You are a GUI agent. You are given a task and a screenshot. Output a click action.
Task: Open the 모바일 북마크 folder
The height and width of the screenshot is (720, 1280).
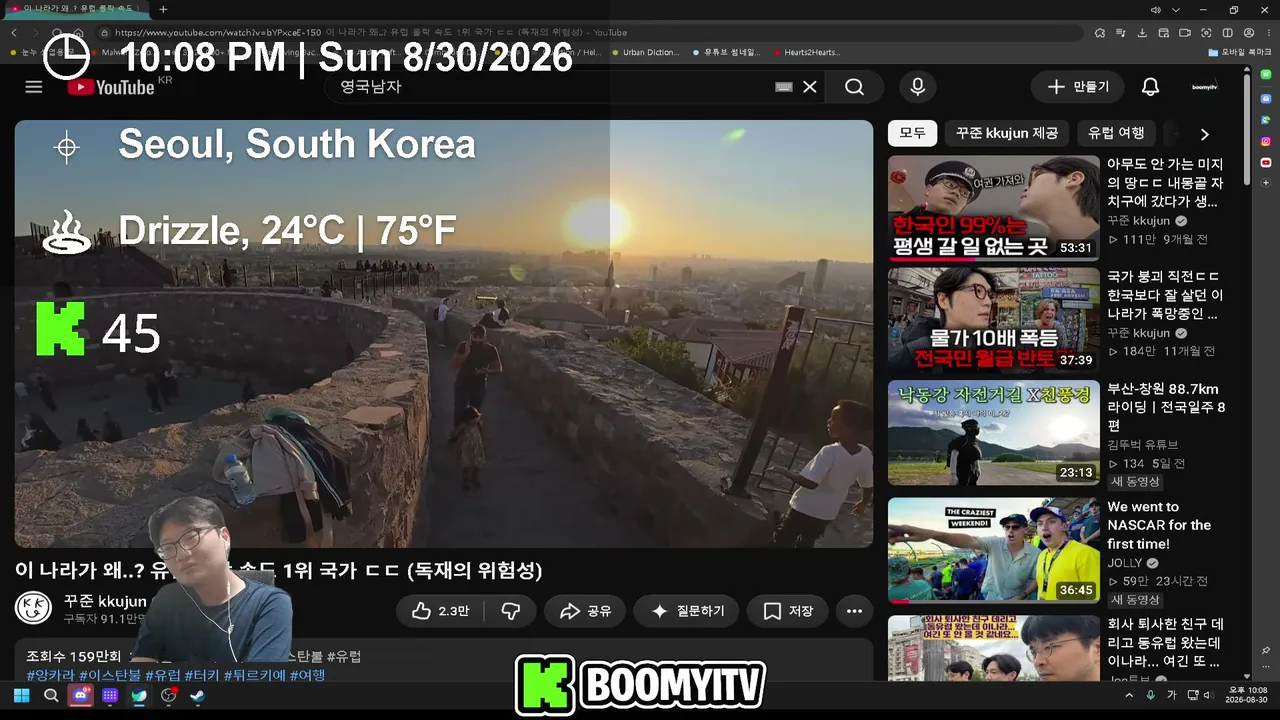pos(1239,52)
